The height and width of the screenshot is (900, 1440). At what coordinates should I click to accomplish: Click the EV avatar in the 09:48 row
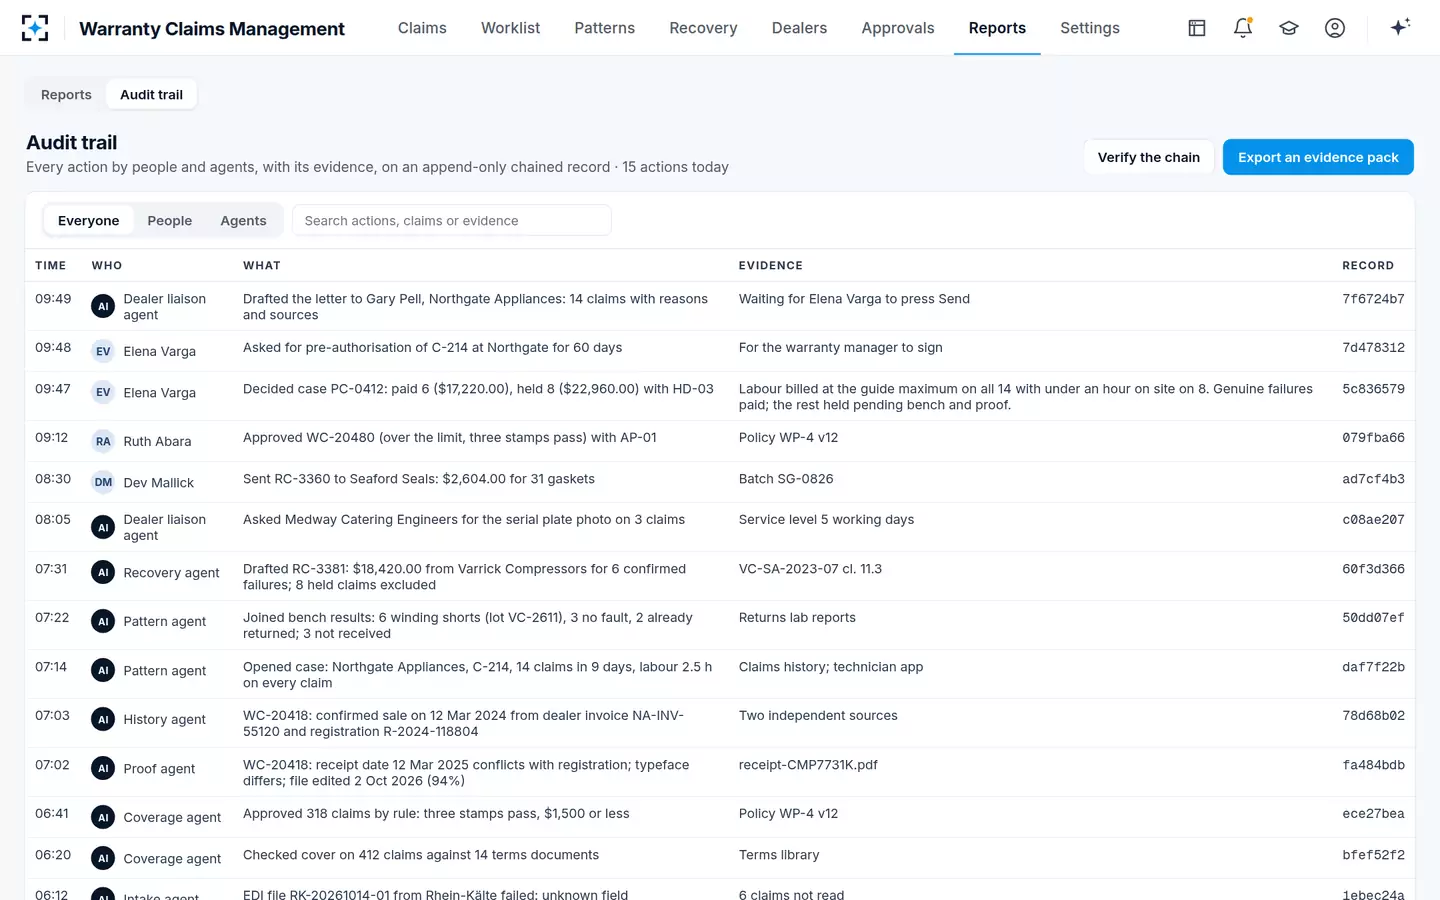[103, 351]
